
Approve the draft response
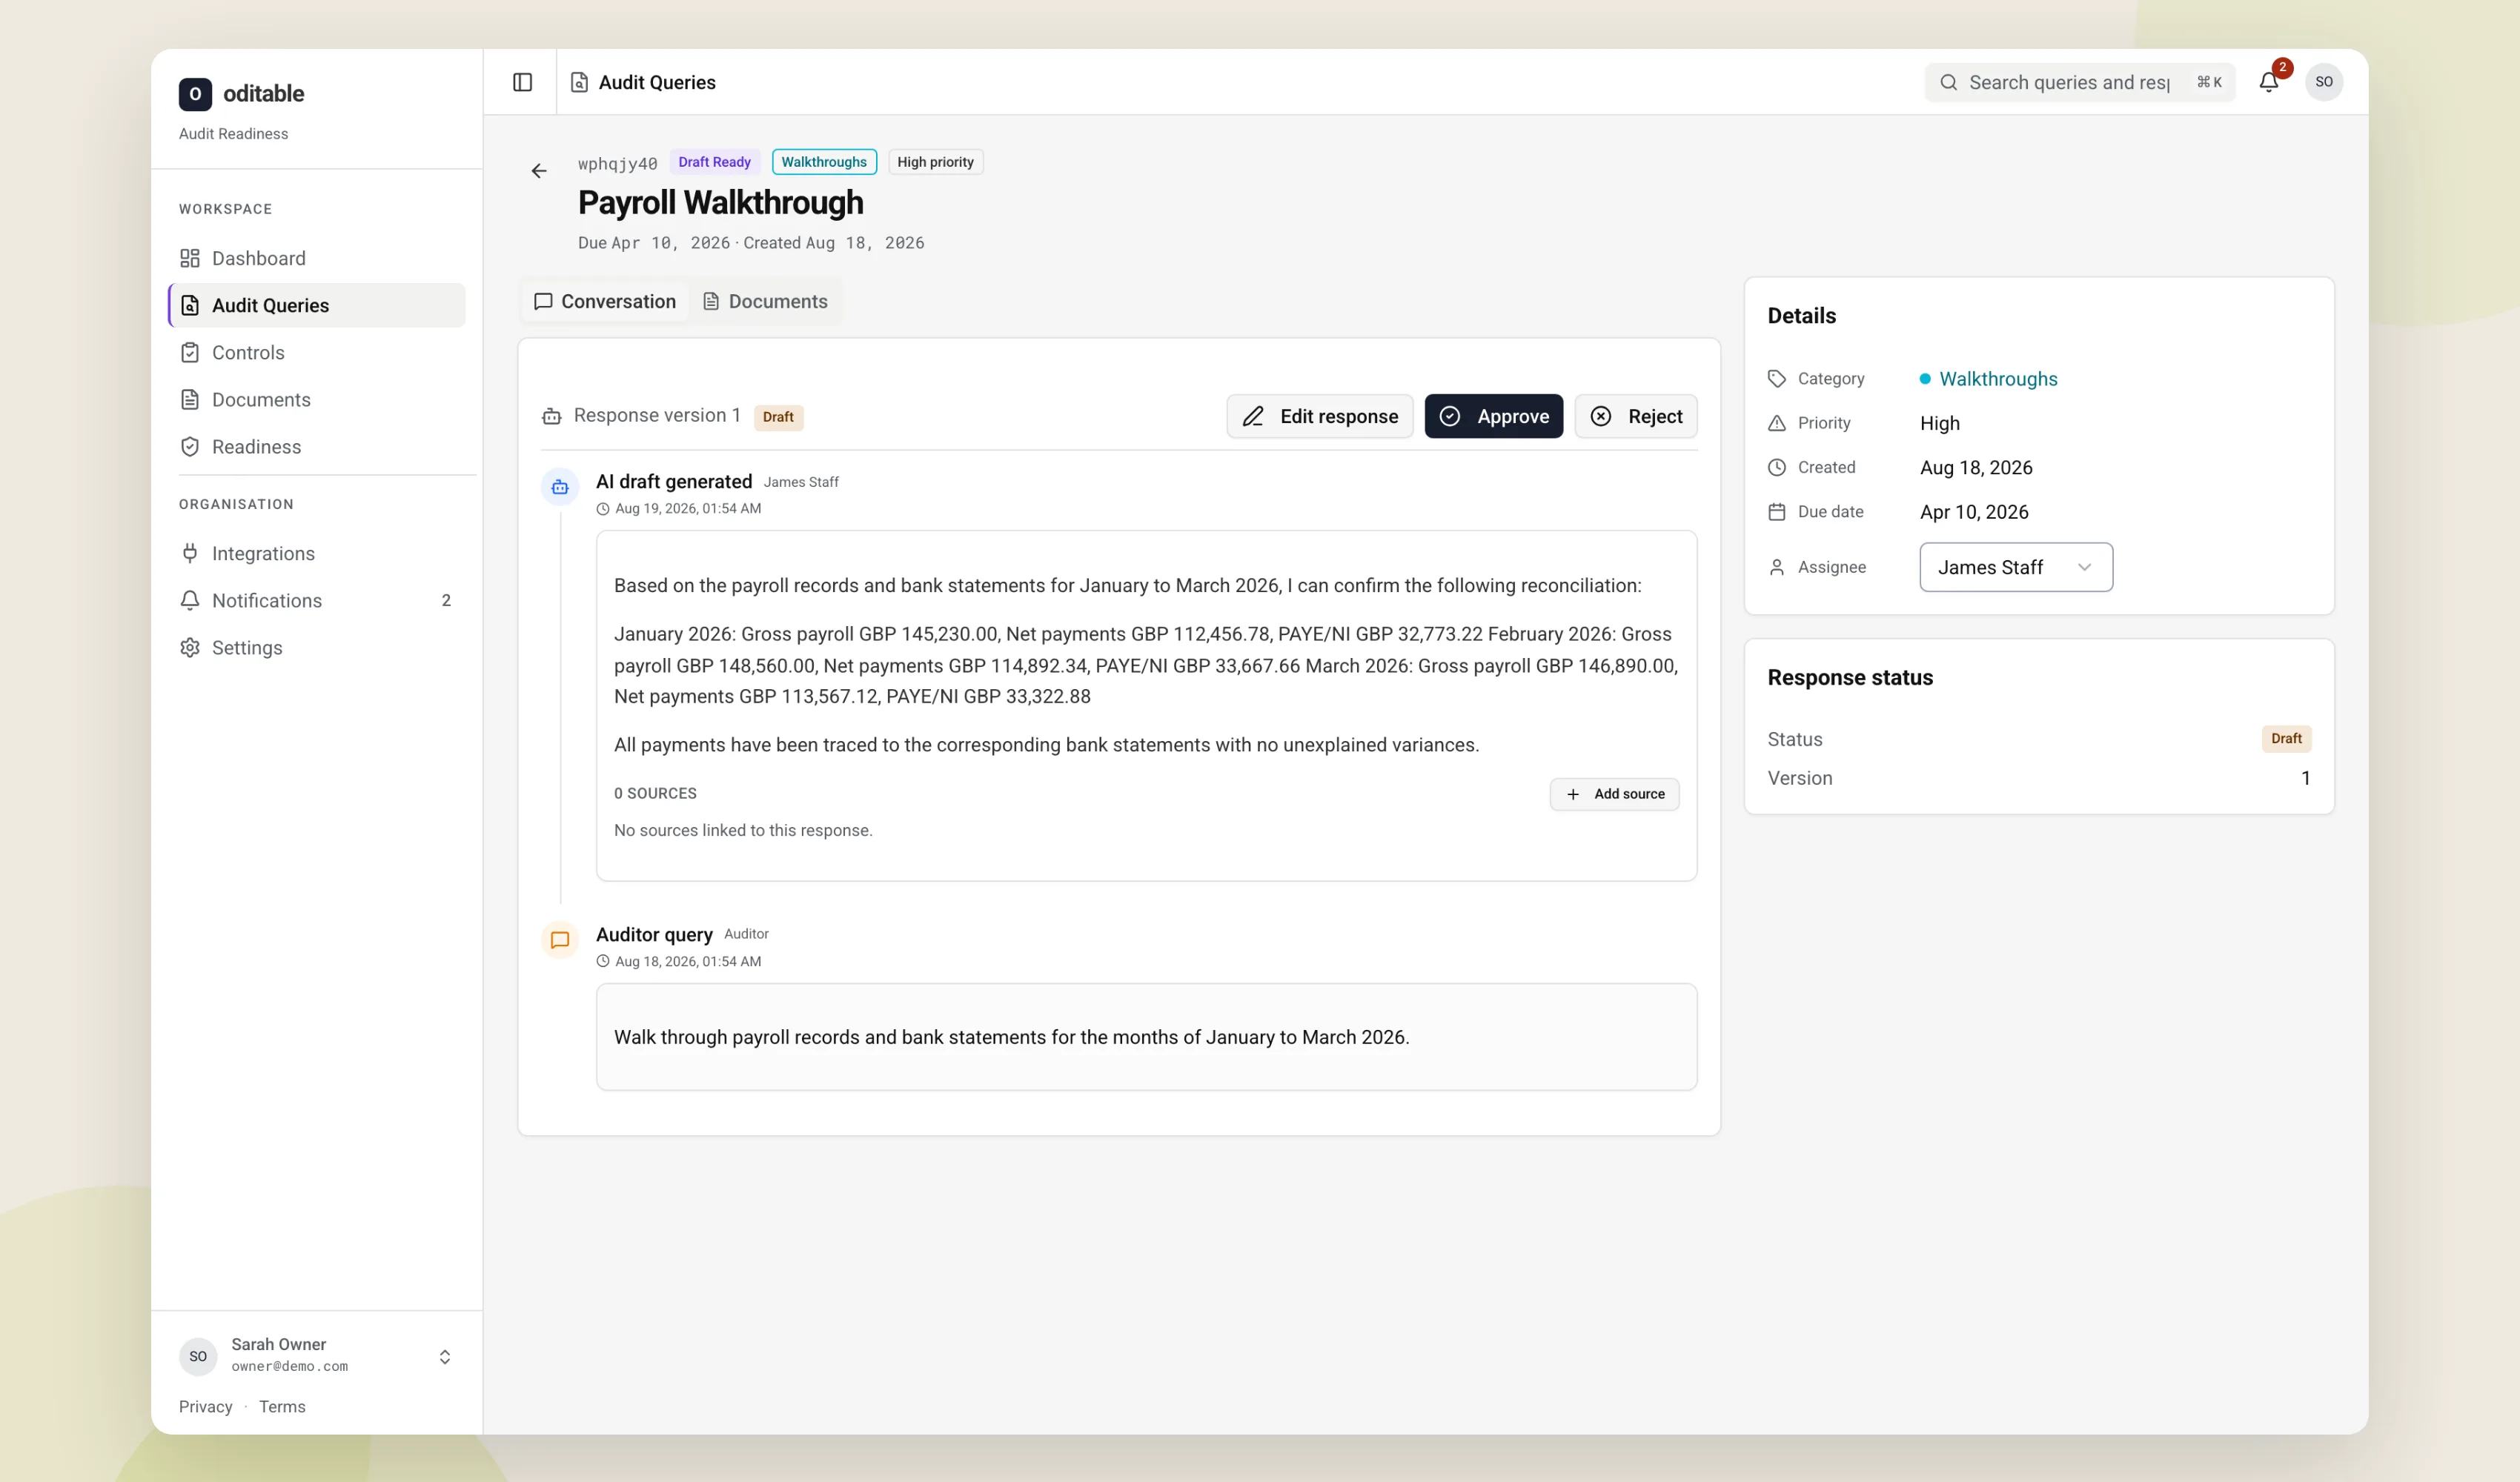(x=1494, y=416)
